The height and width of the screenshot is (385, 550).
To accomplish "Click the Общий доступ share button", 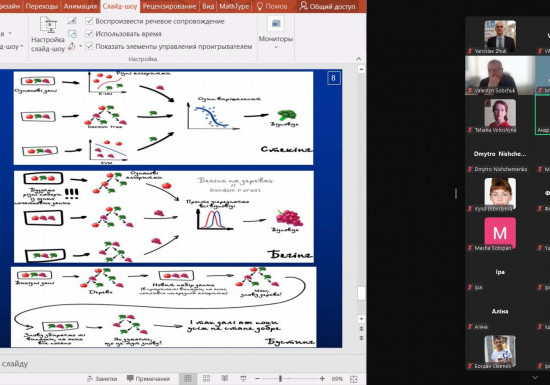I will [x=327, y=6].
